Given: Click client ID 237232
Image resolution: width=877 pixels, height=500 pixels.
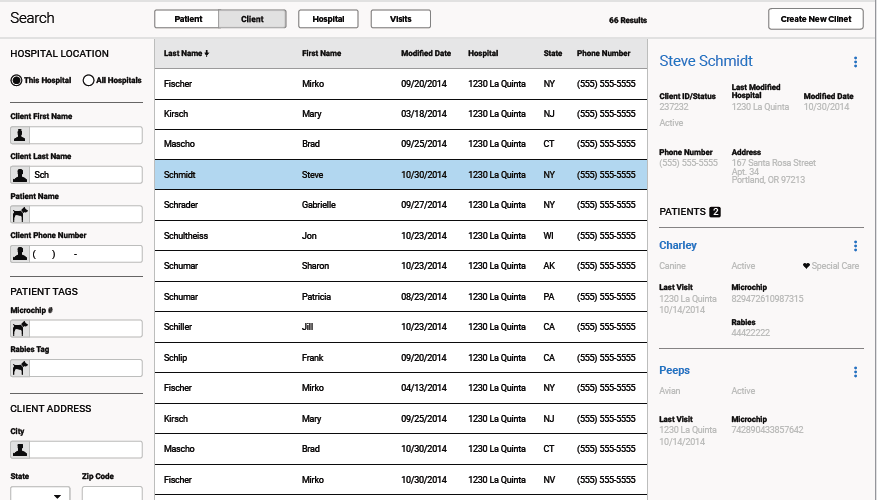Looking at the screenshot, I should tap(673, 107).
